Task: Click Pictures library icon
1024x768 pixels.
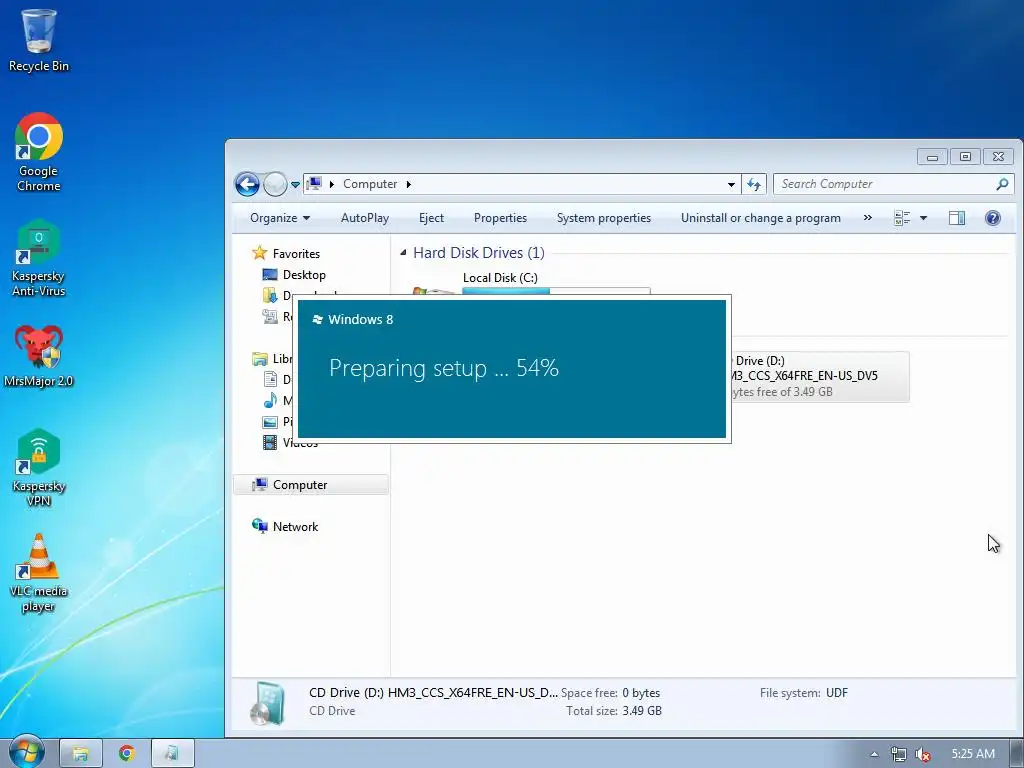Action: pos(270,422)
